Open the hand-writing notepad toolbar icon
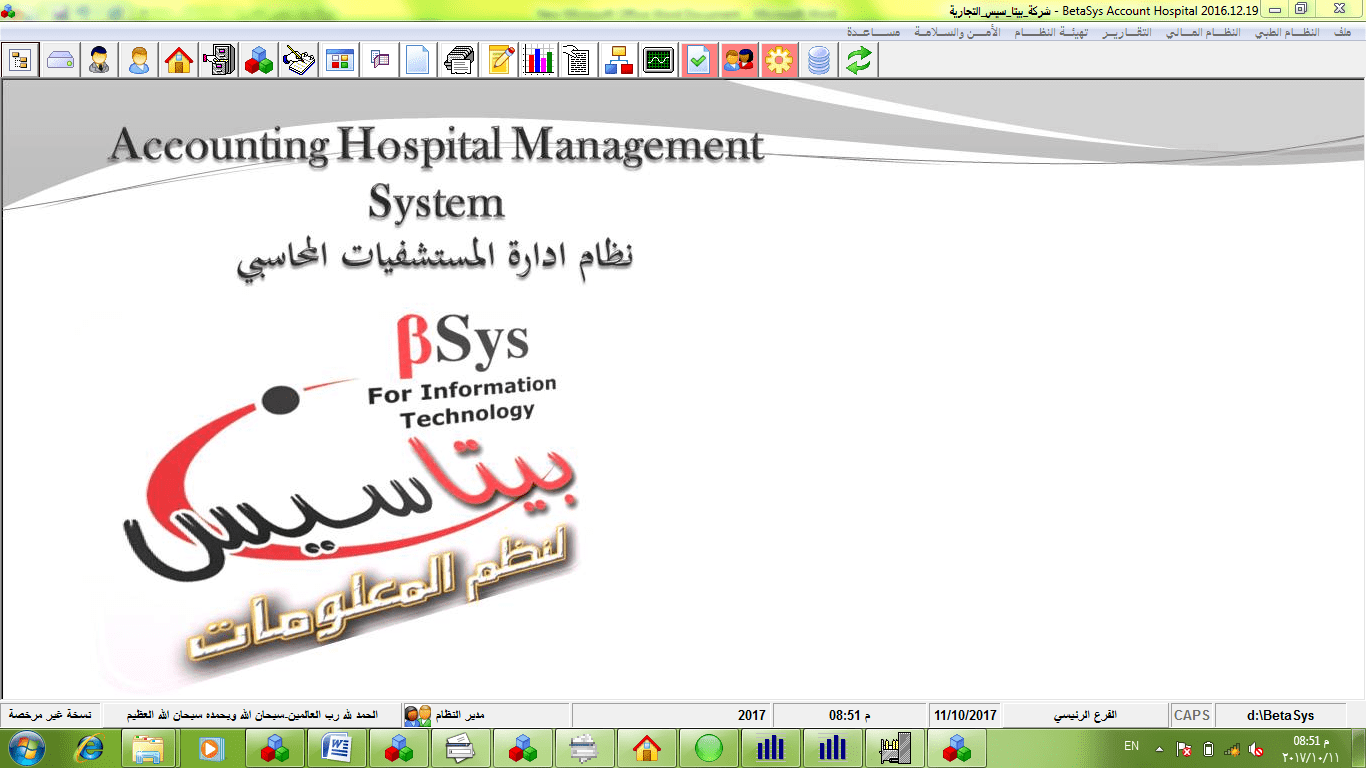 pos(300,60)
